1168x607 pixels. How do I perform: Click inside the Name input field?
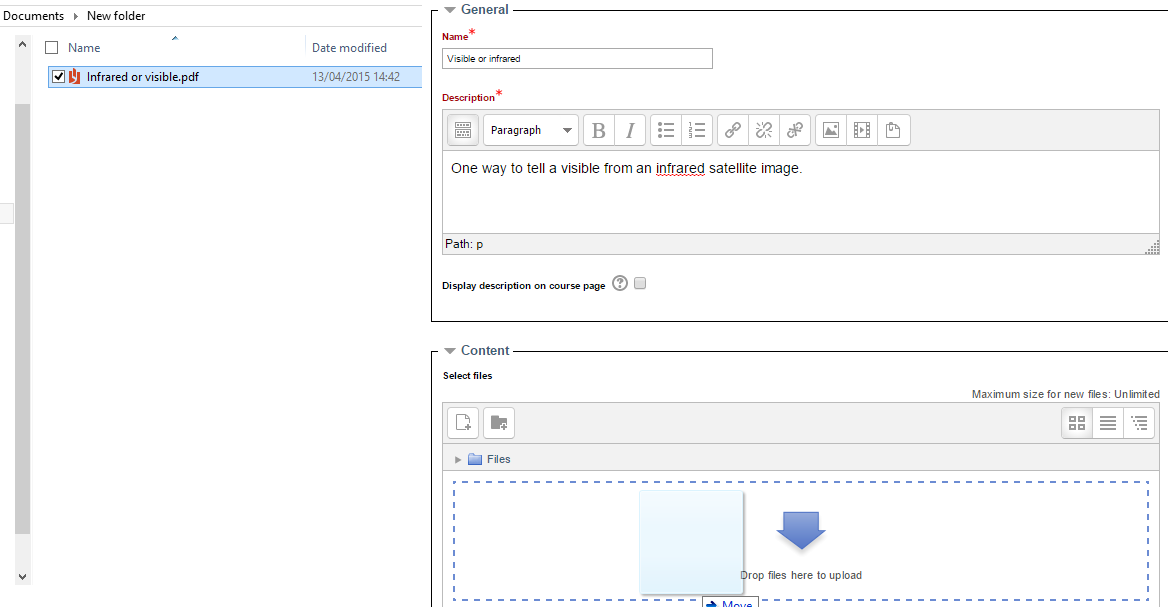577,58
